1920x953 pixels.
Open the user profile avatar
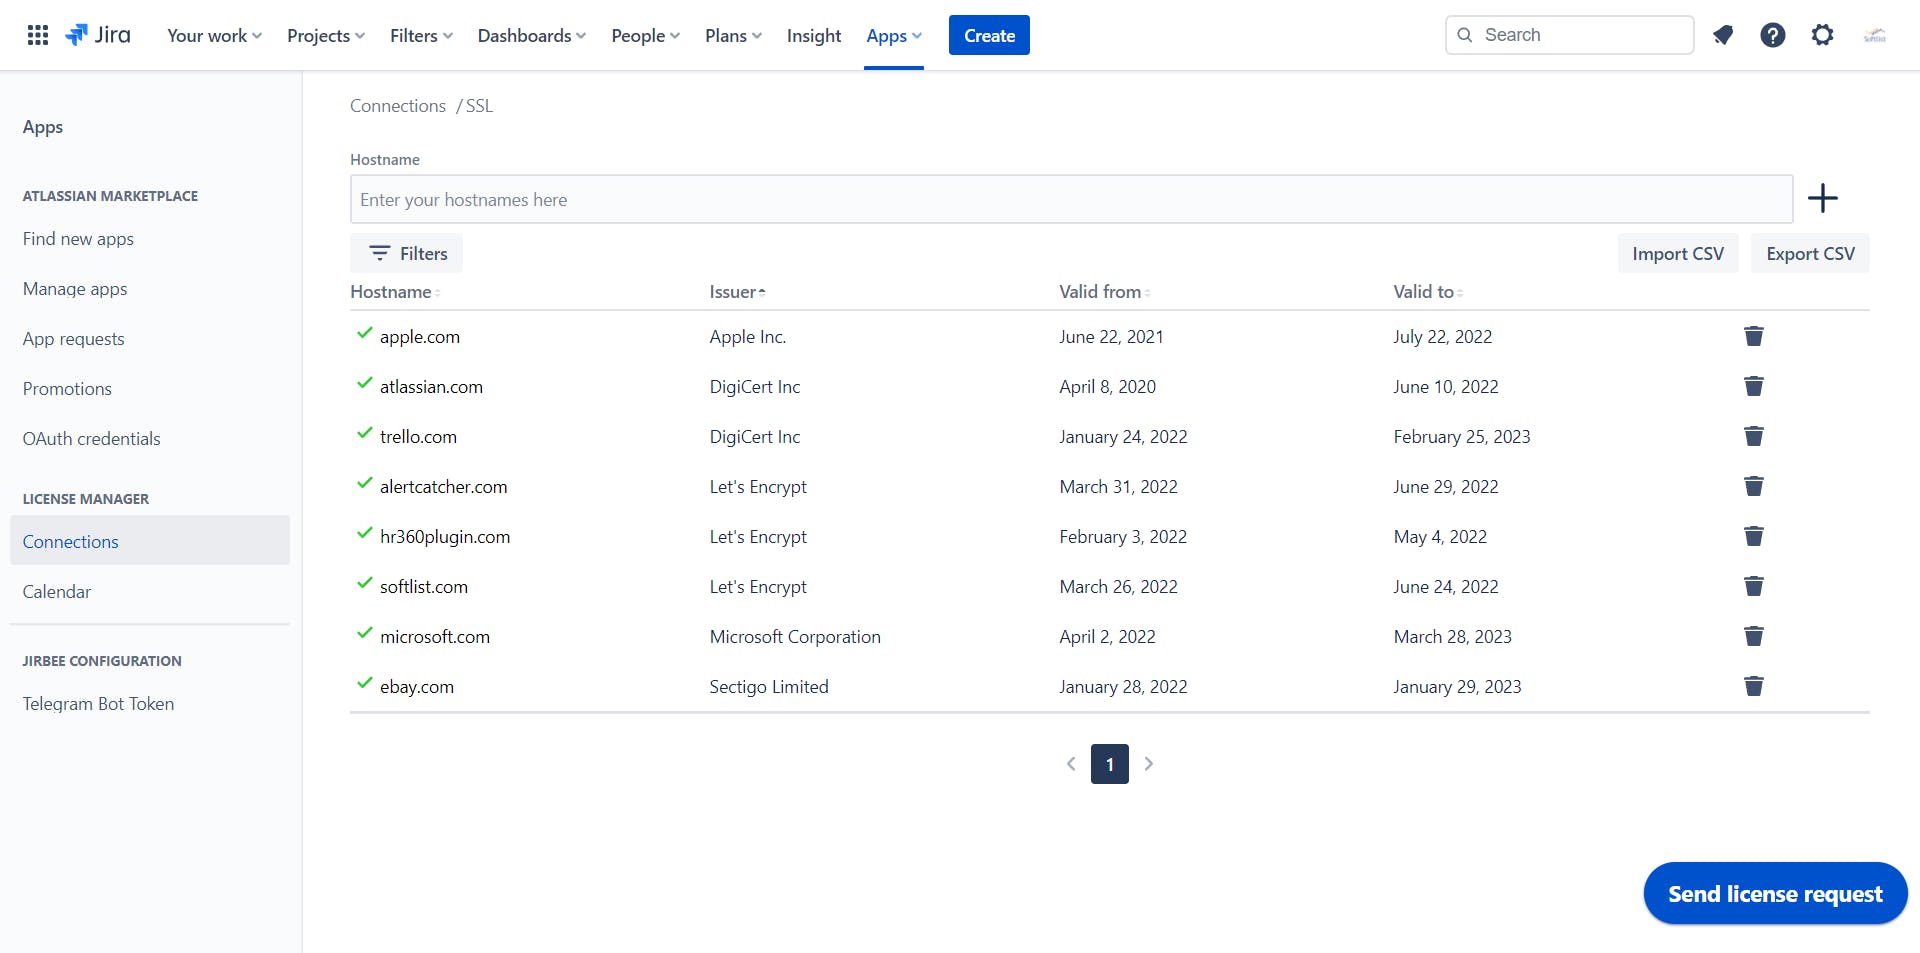1875,35
